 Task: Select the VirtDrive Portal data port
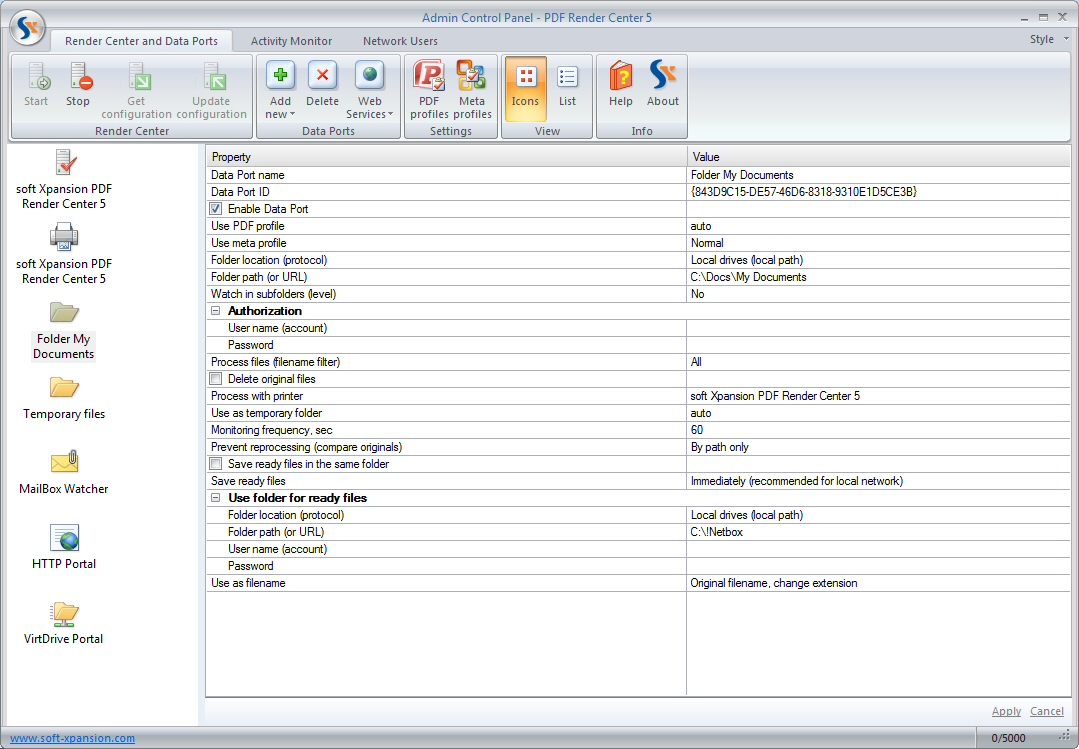[63, 620]
